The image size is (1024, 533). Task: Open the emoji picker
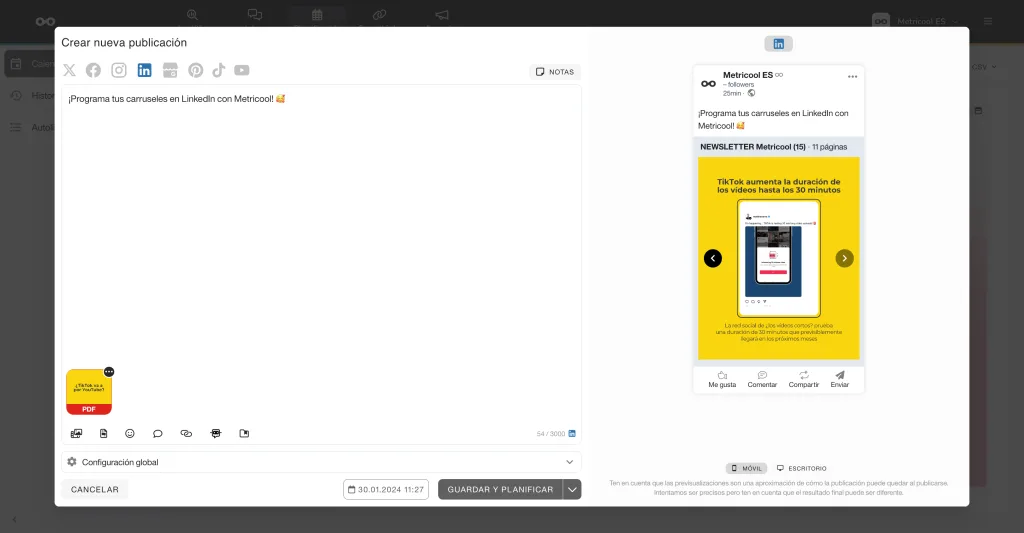pos(130,434)
